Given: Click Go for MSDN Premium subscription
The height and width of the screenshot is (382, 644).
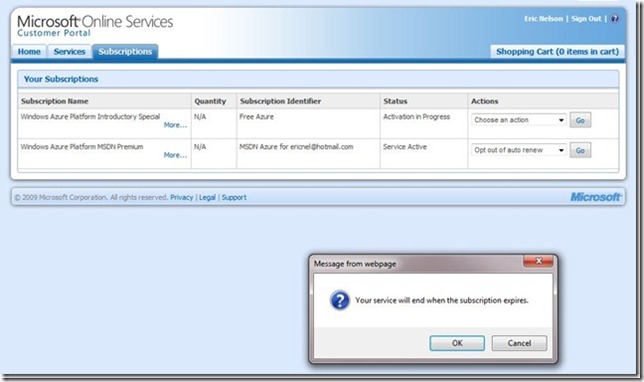Looking at the screenshot, I should [x=580, y=150].
